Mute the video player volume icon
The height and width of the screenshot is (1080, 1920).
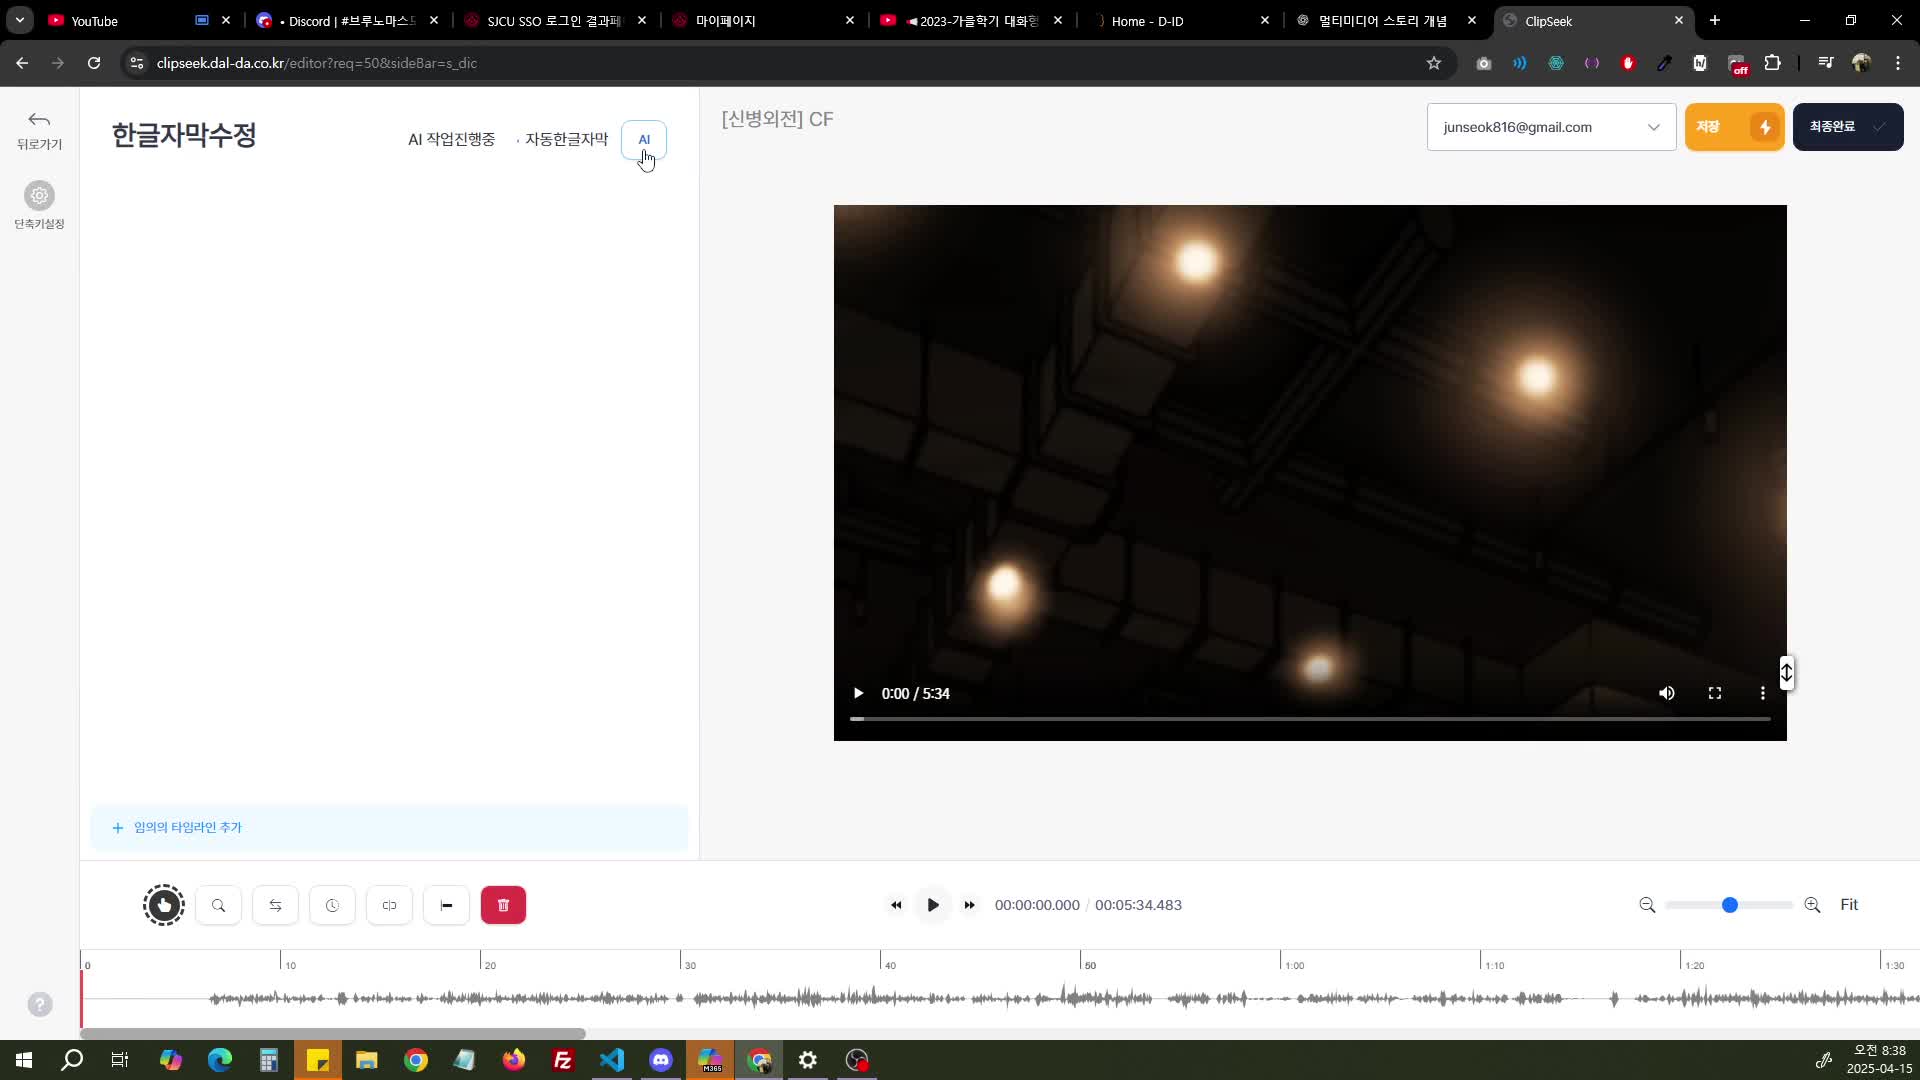pyautogui.click(x=1667, y=694)
